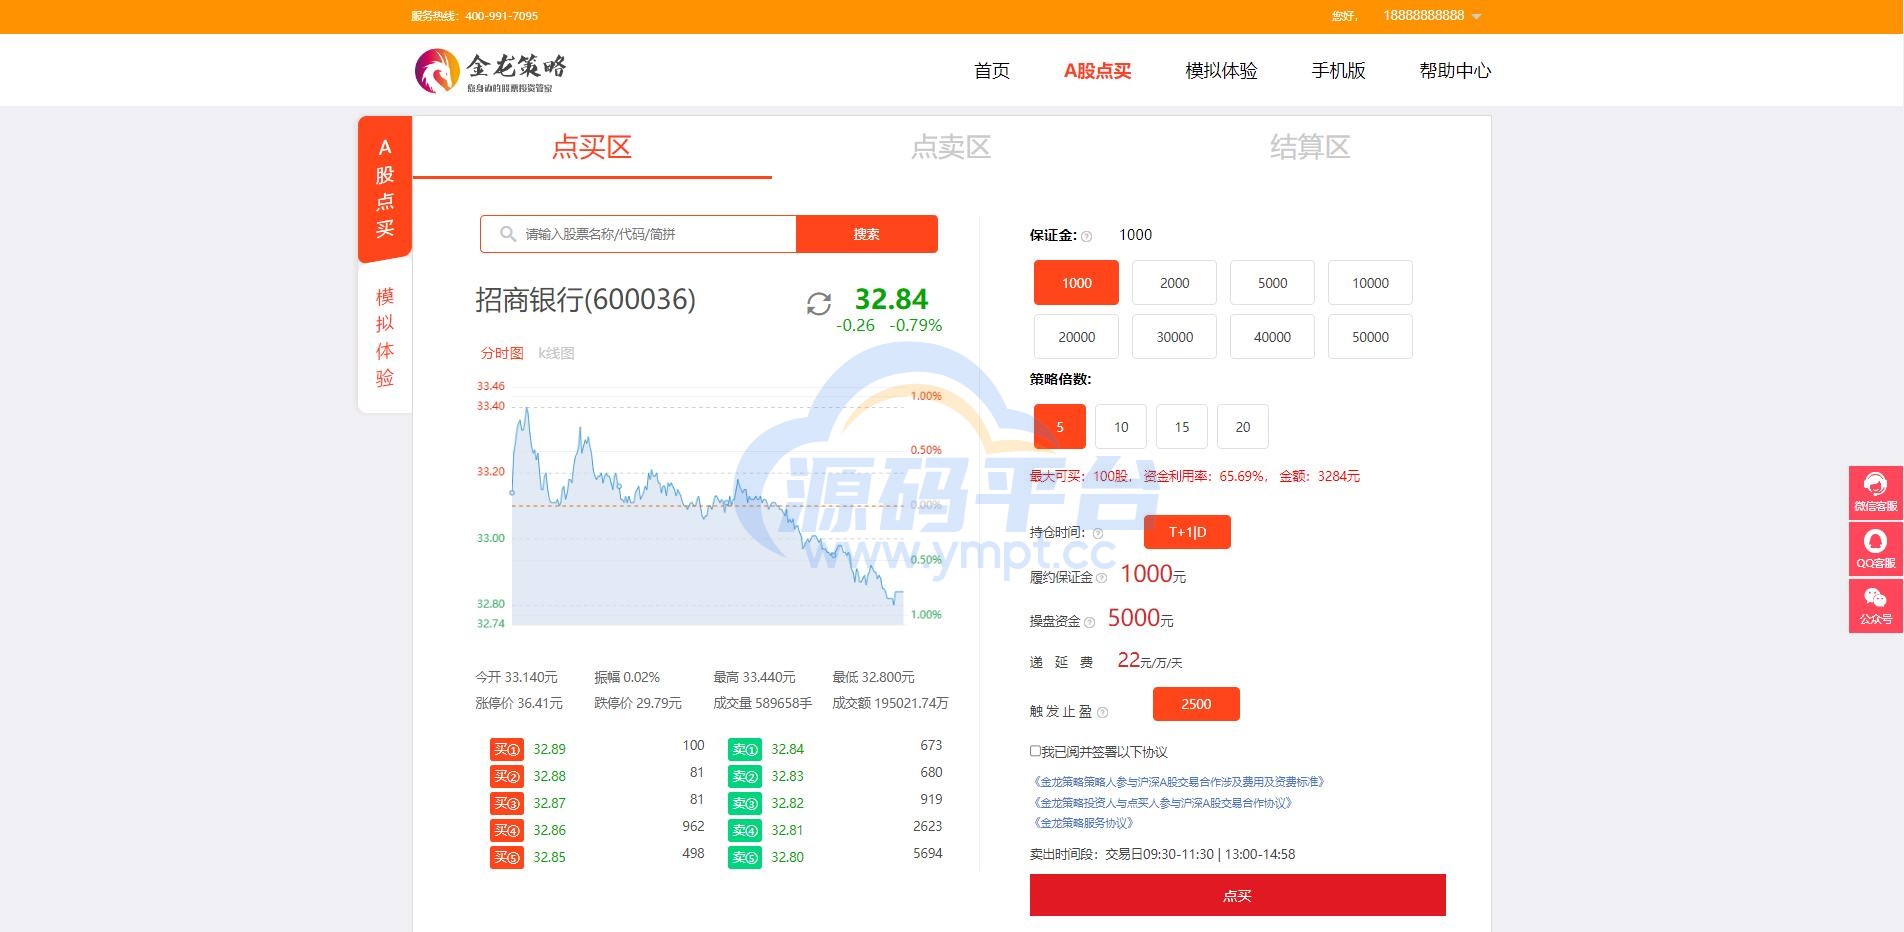Click ask price 32.84 in order book
This screenshot has height=932, width=1904.
787,749
